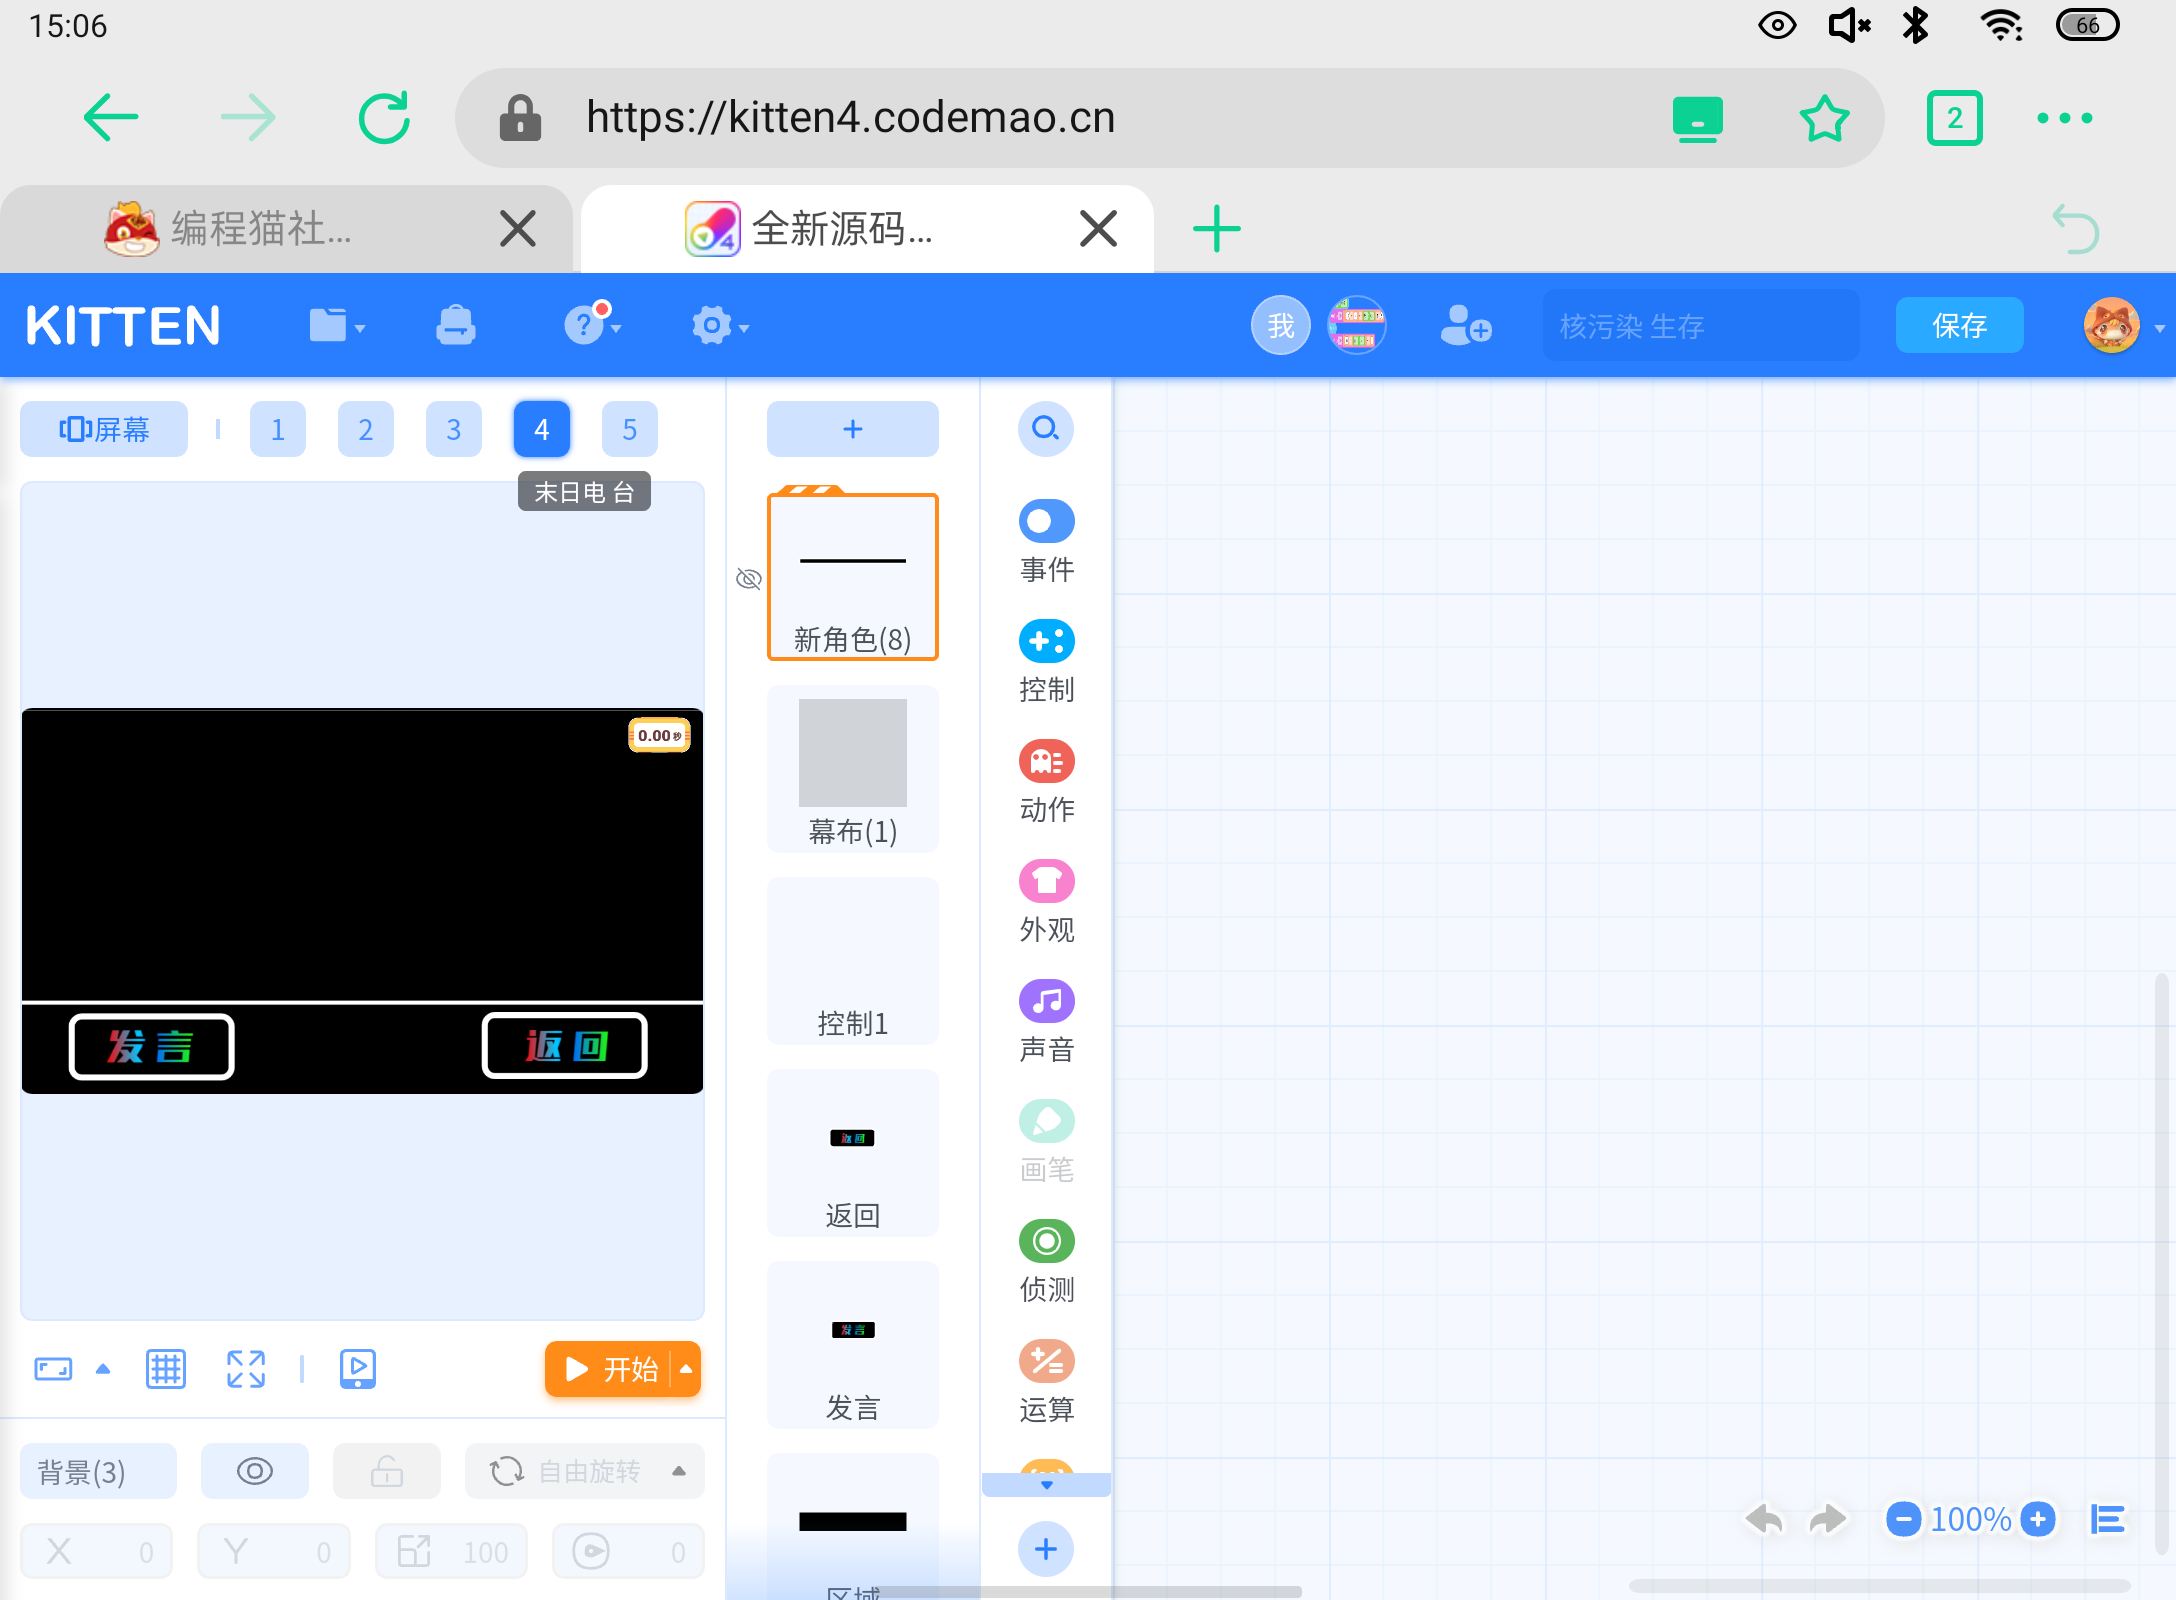This screenshot has height=1600, width=2176.
Task: Click the 返回 button on stage
Action: coord(565,1046)
